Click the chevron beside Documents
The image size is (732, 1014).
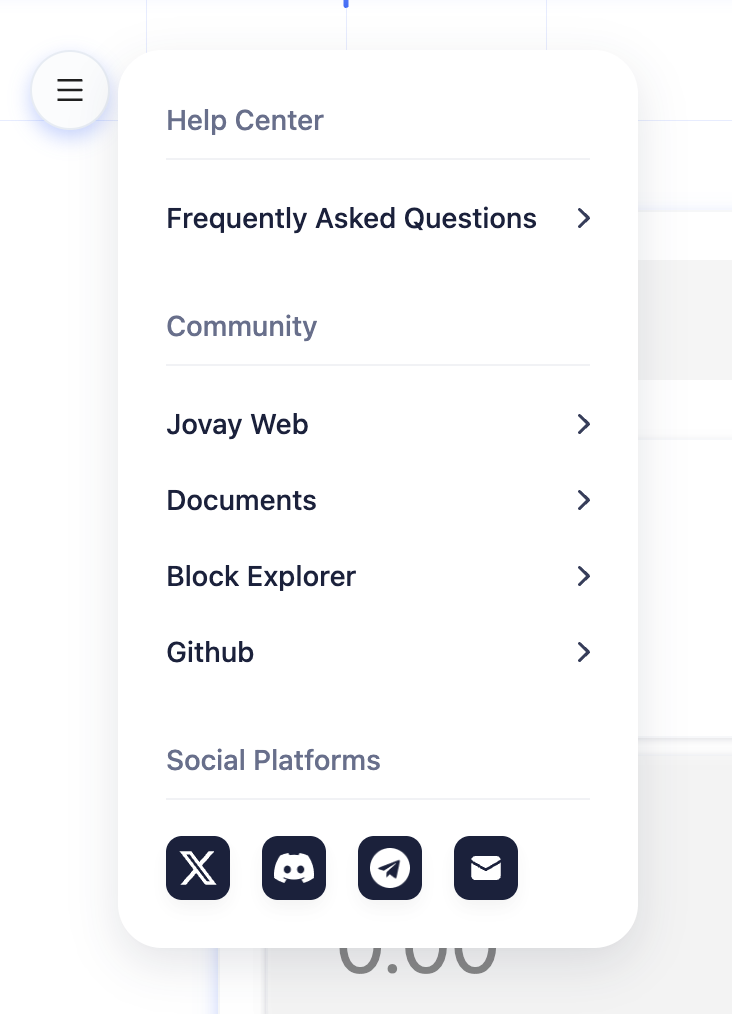pos(584,500)
